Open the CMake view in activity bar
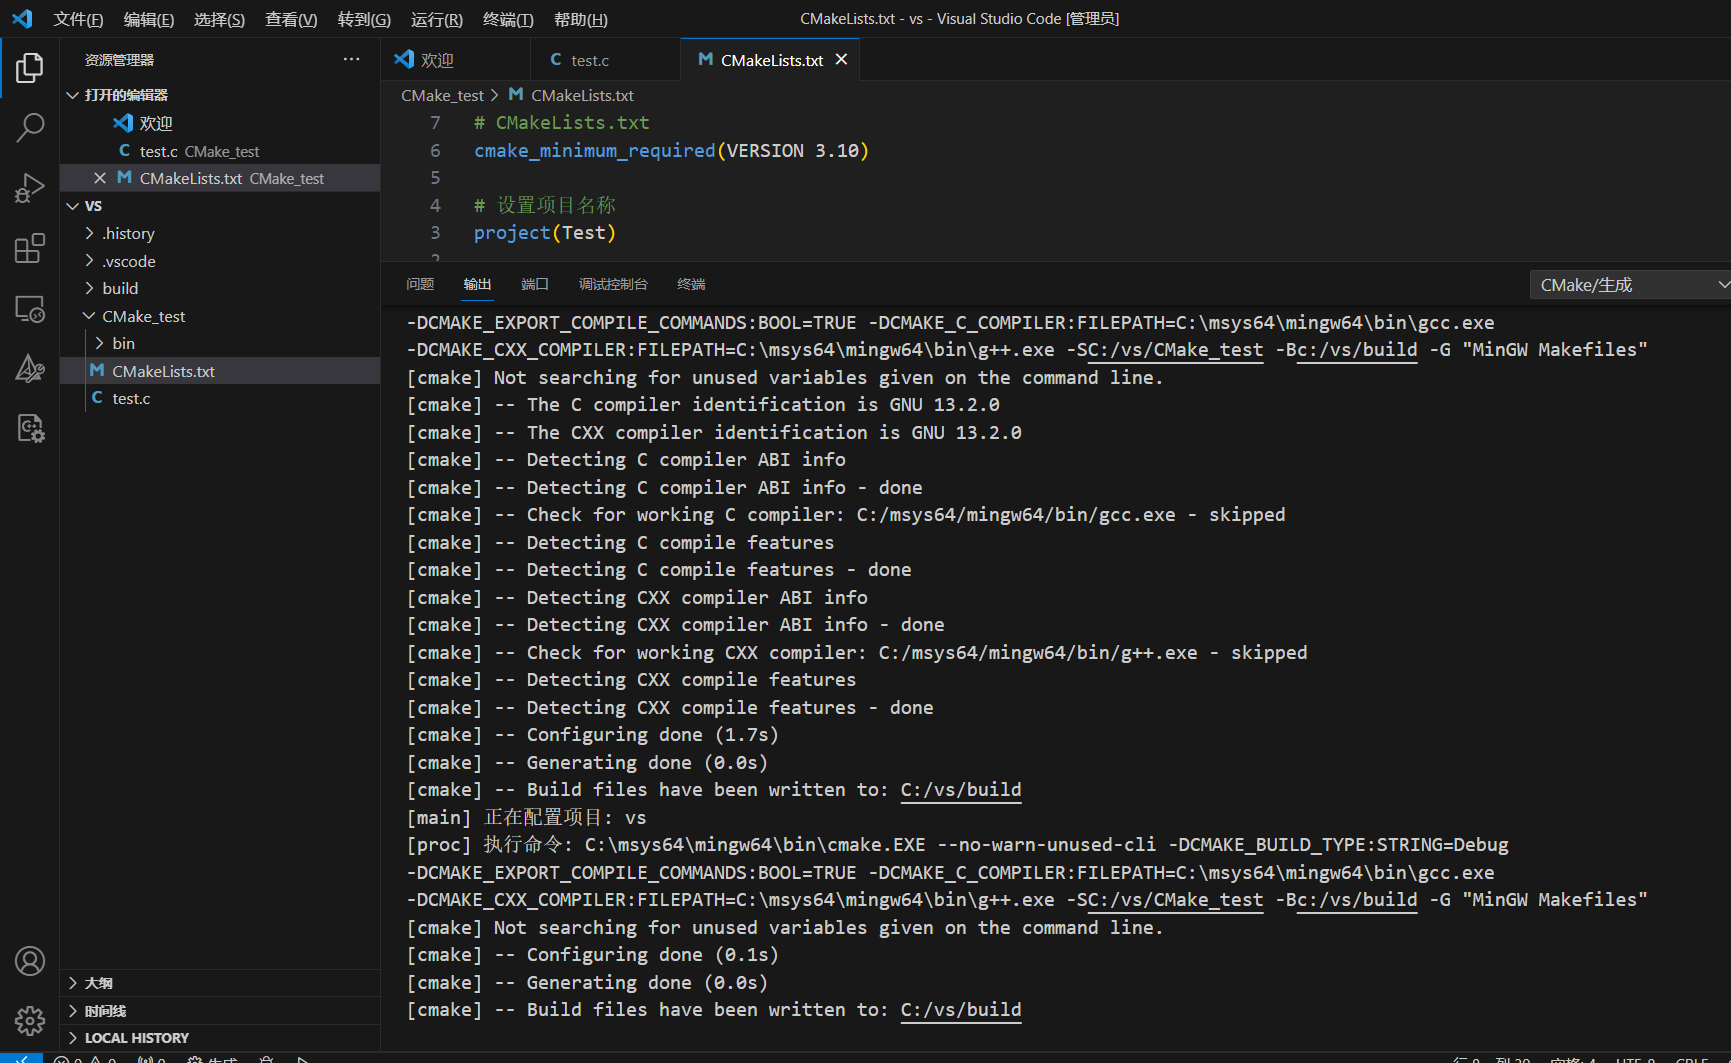The height and width of the screenshot is (1063, 1731). (x=30, y=368)
